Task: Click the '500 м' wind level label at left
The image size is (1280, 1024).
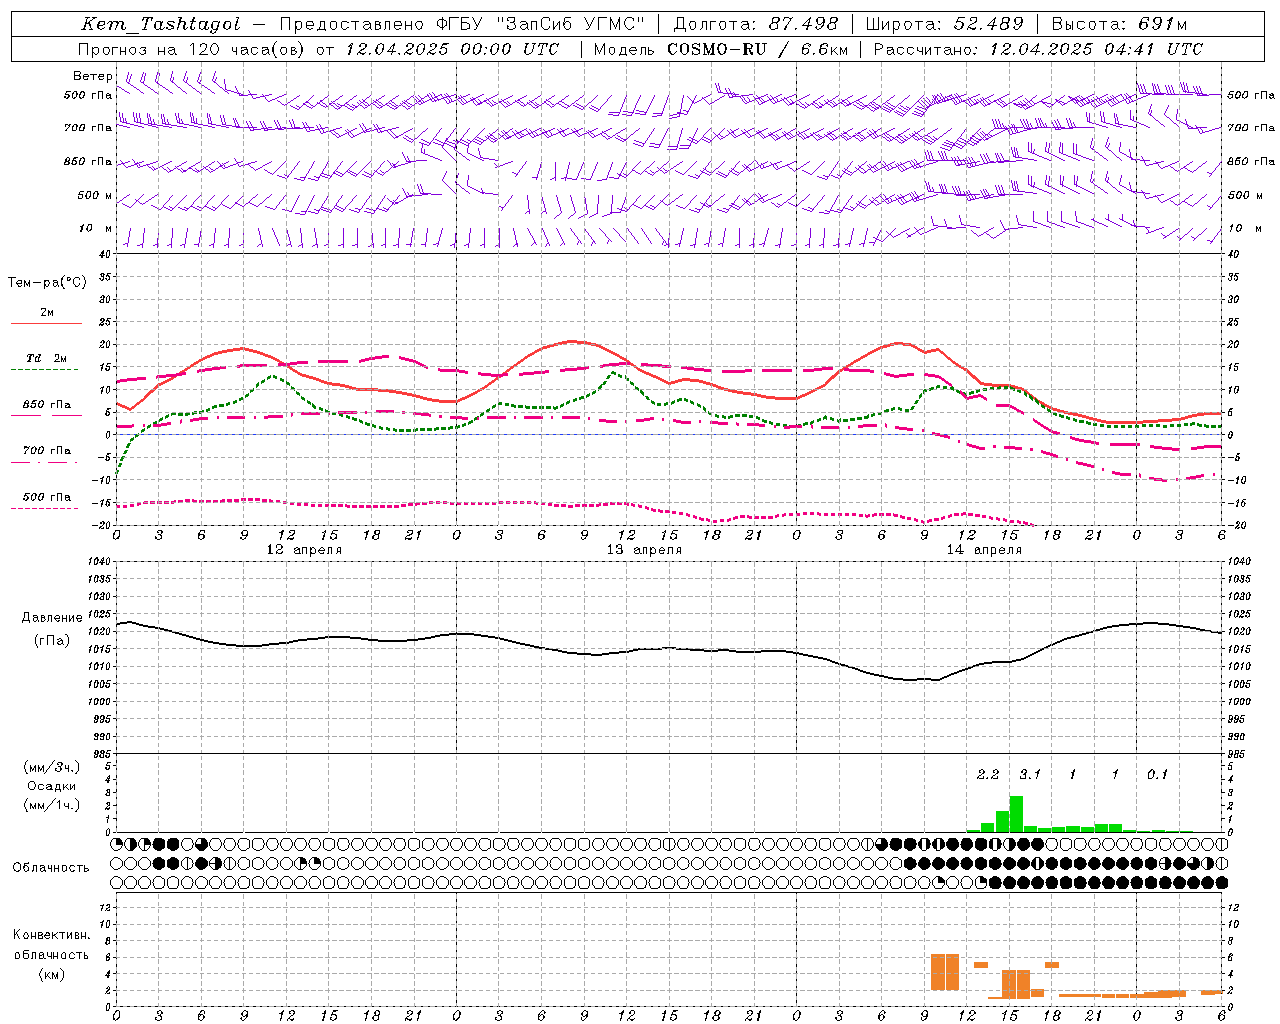Action: (95, 195)
